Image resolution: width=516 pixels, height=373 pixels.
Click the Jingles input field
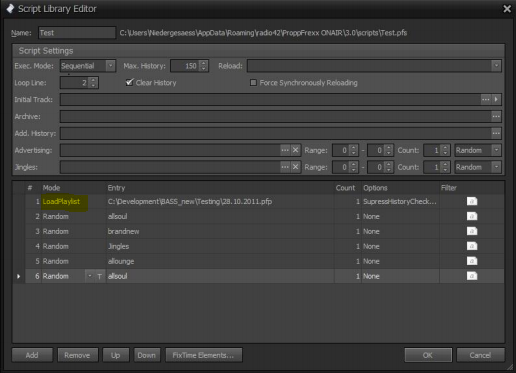tap(170, 167)
